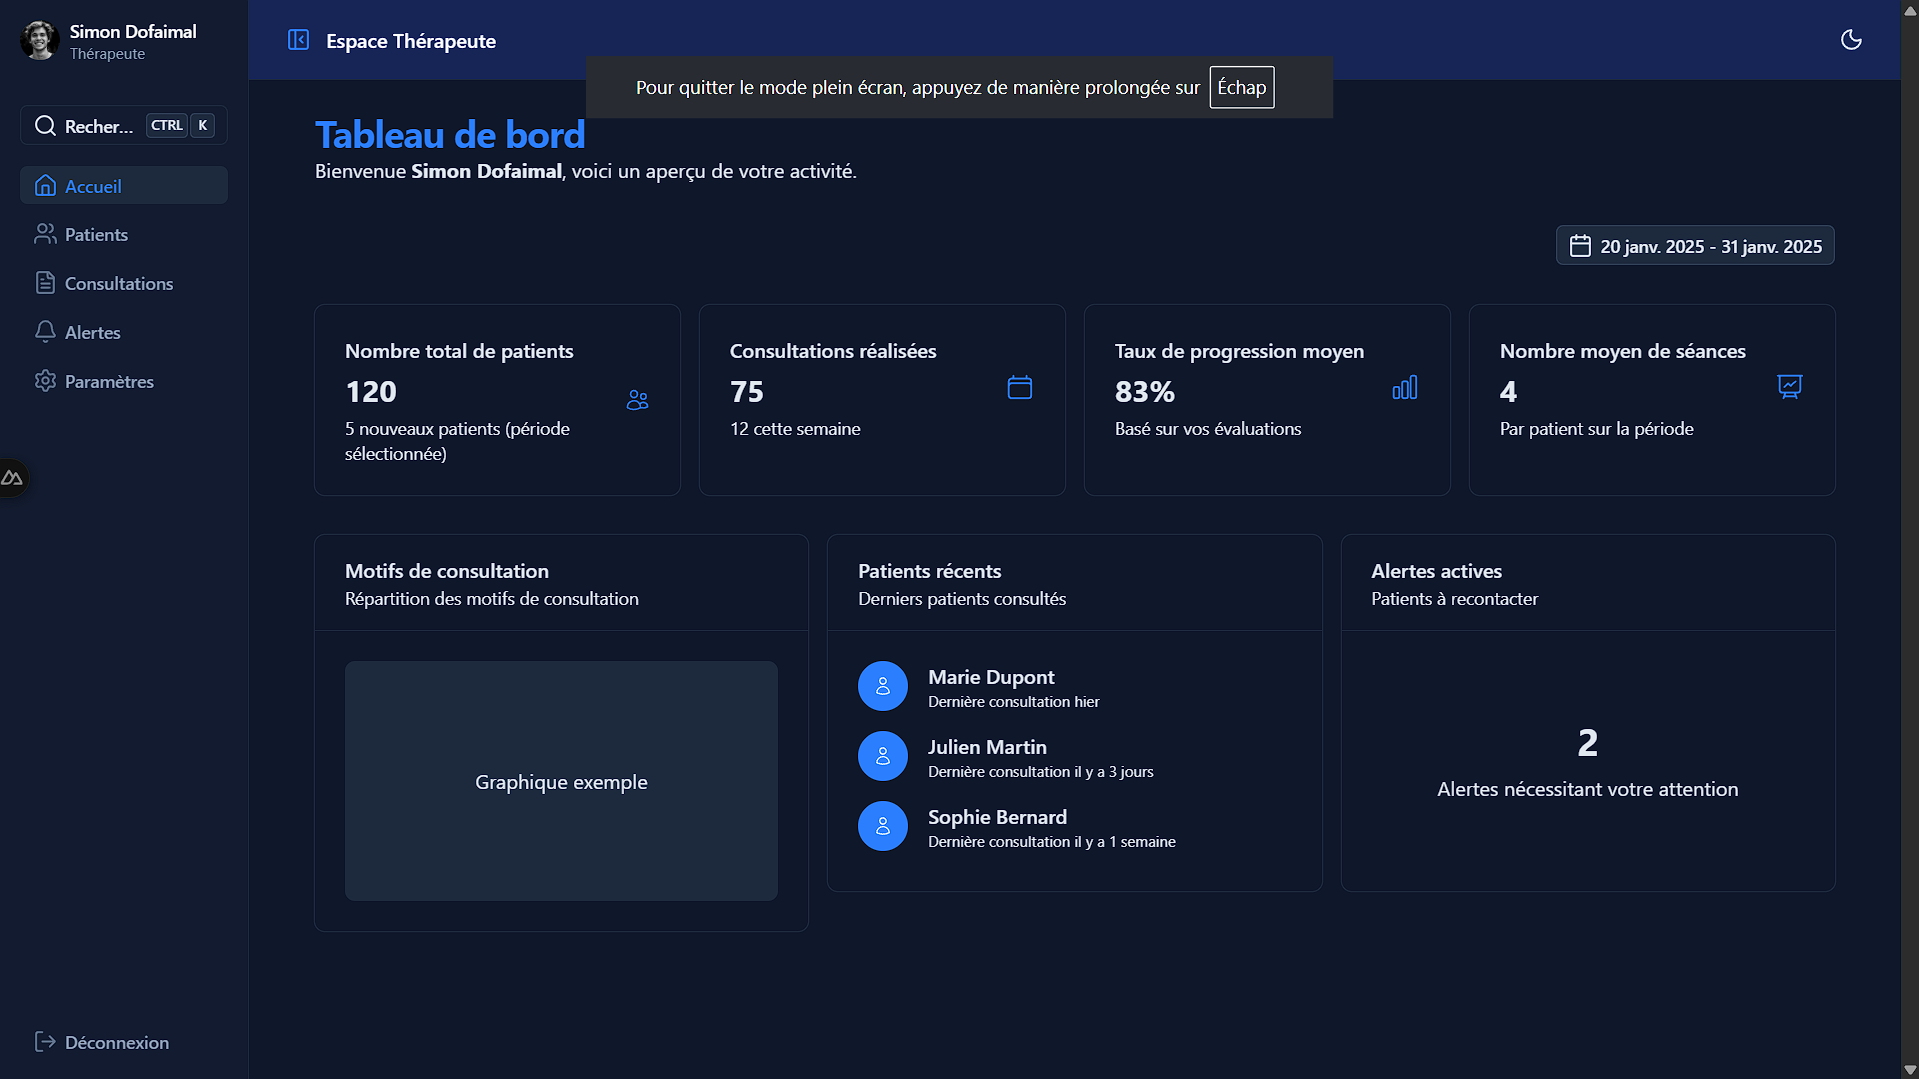This screenshot has height=1079, width=1919.
Task: Open the Alertes sidebar entry
Action: (124, 332)
